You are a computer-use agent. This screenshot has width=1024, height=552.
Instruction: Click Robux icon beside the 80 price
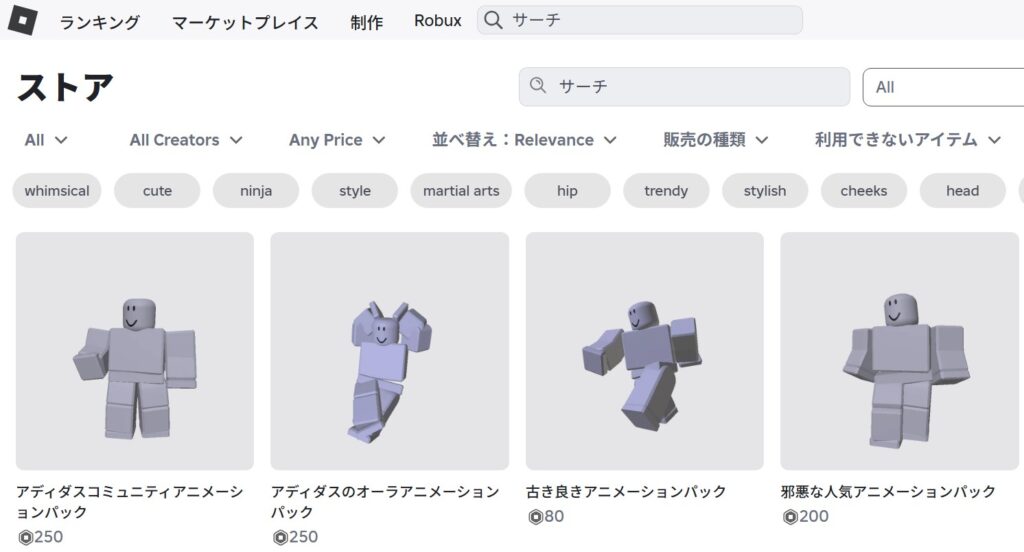pyautogui.click(x=536, y=517)
